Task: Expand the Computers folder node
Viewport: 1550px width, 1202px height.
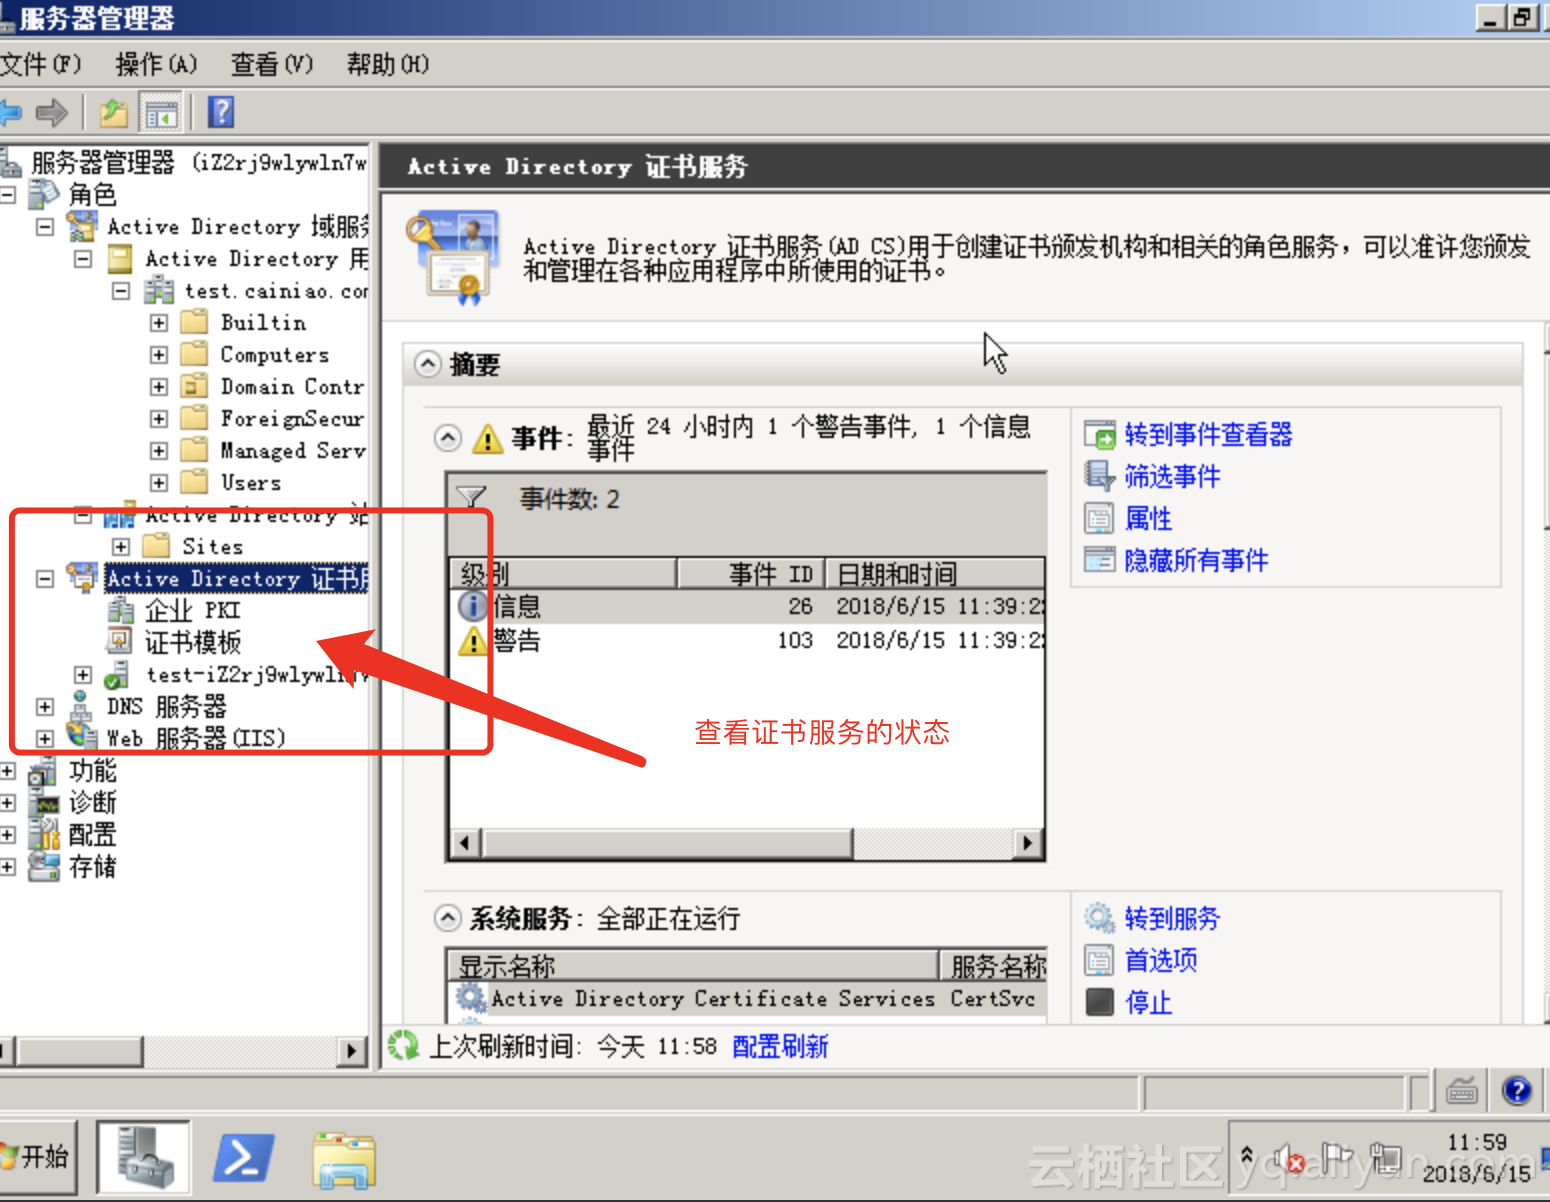Action: pyautogui.click(x=158, y=355)
